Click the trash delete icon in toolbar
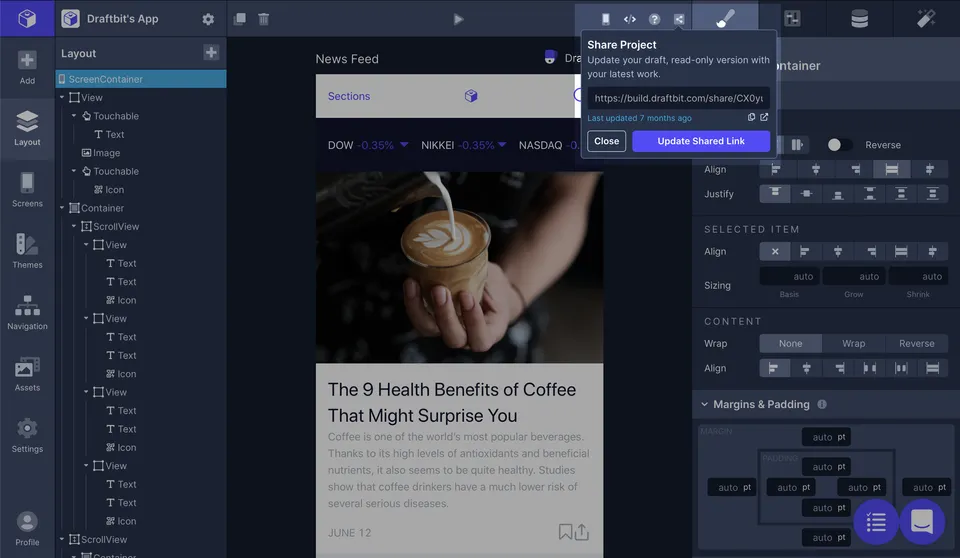 pos(263,19)
